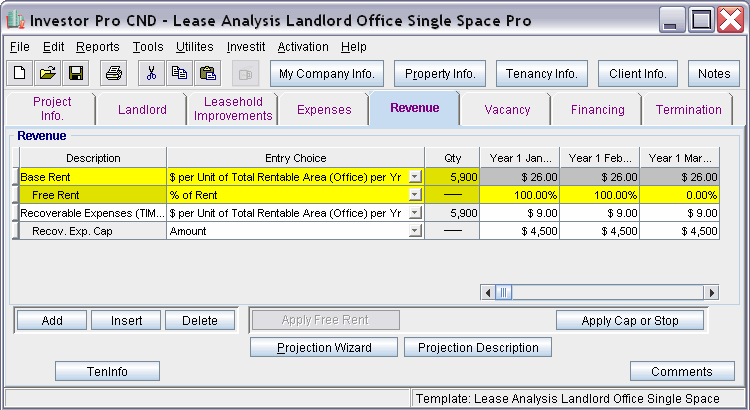Image resolution: width=750 pixels, height=410 pixels.
Task: Open the Client Info. button
Action: (638, 74)
